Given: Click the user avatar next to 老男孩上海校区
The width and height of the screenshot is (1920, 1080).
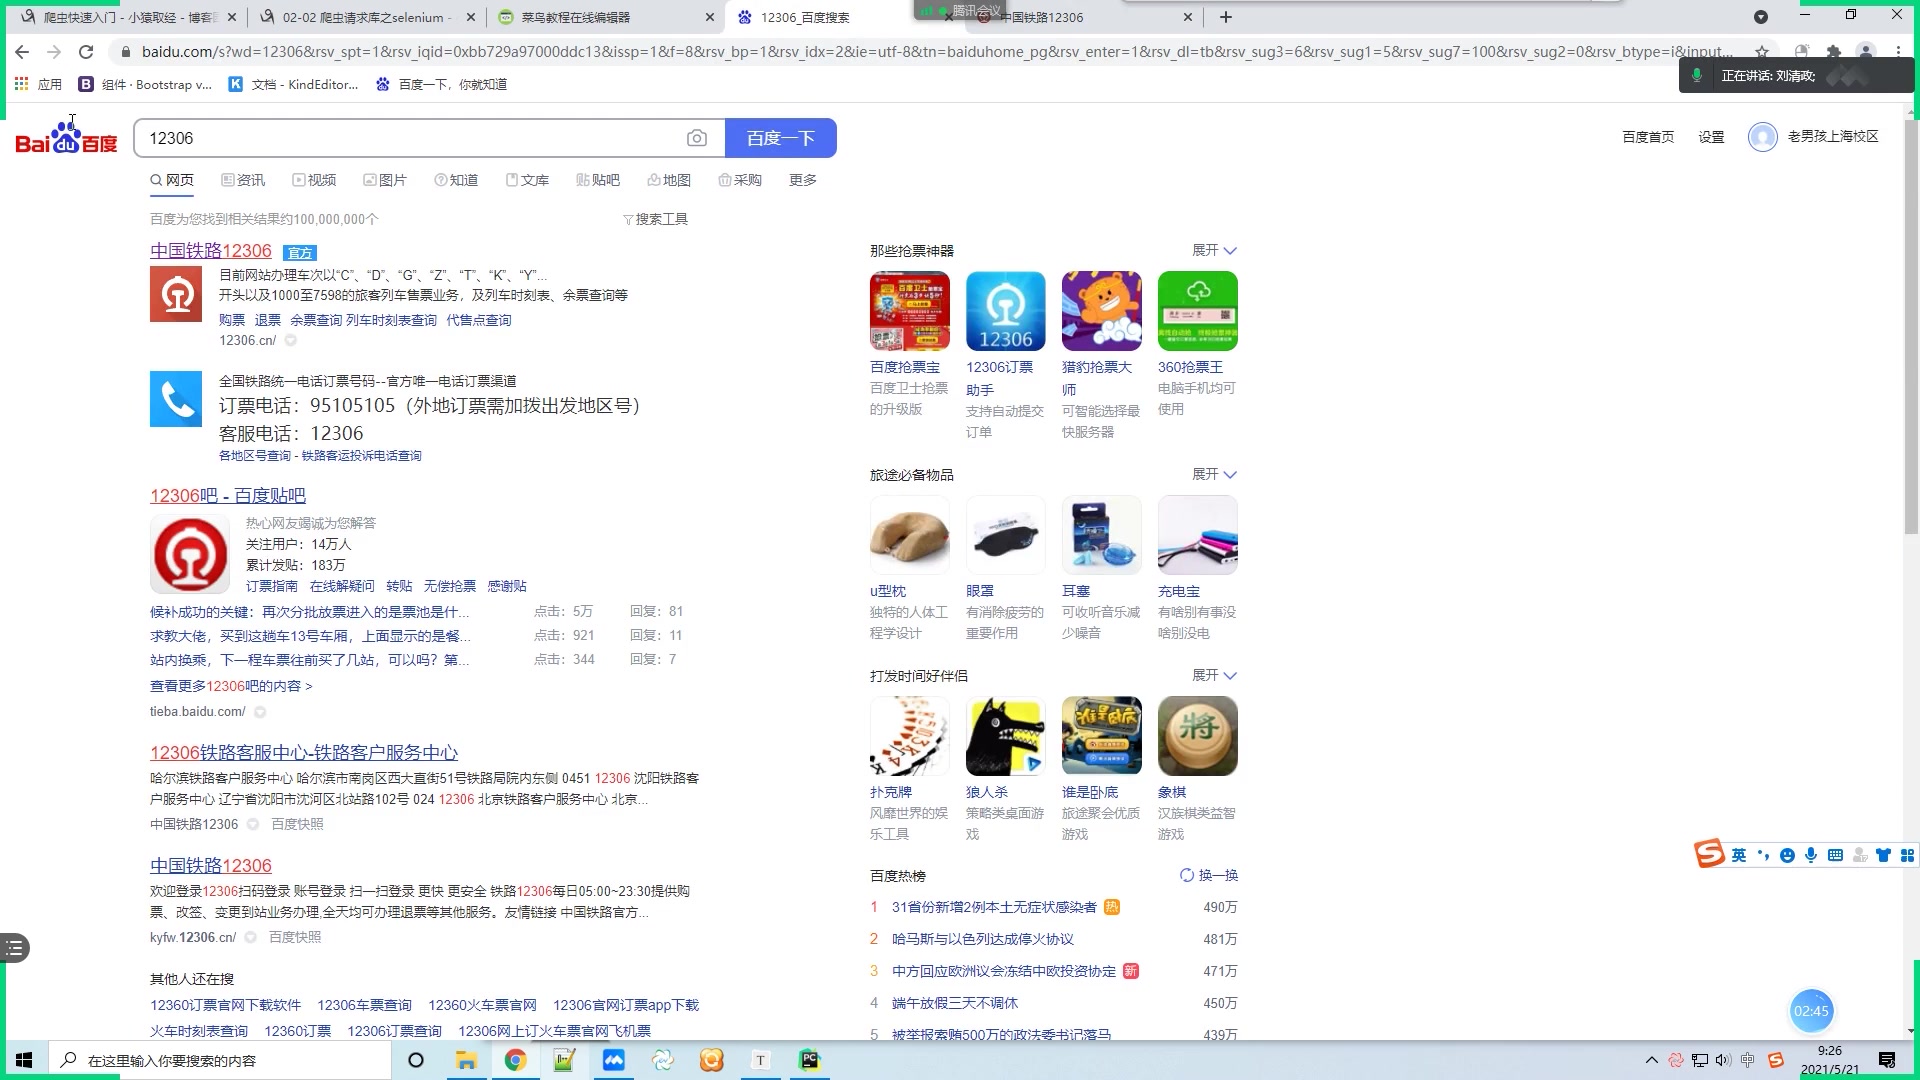Looking at the screenshot, I should coord(1763,137).
